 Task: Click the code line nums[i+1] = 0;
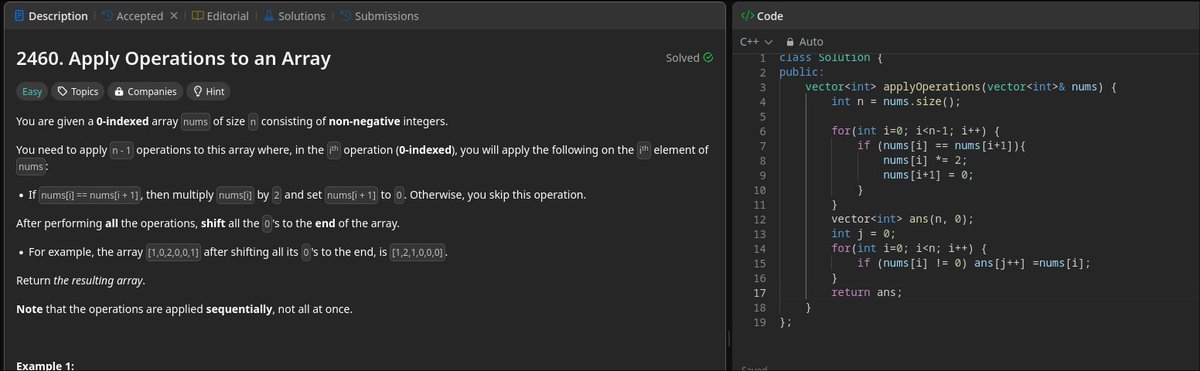click(x=928, y=175)
